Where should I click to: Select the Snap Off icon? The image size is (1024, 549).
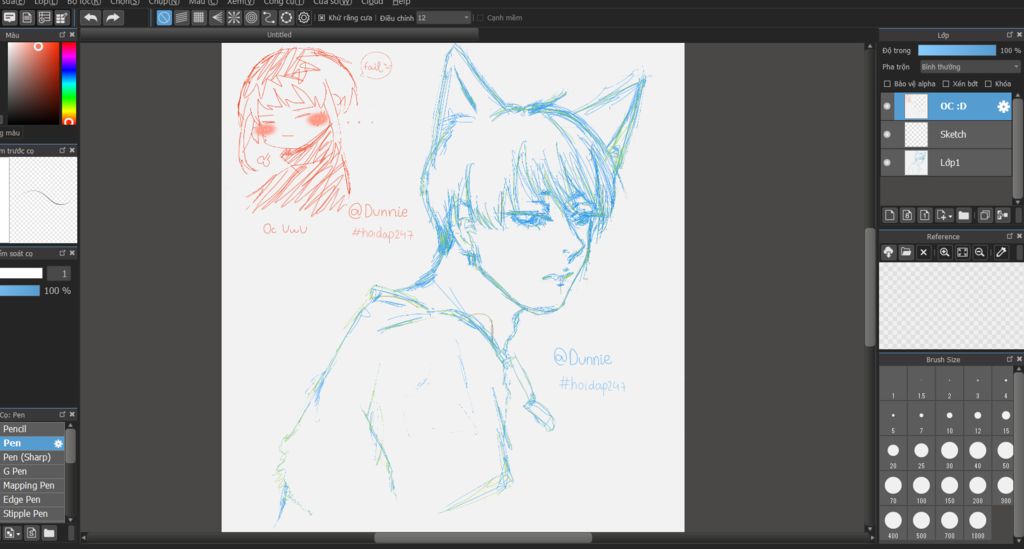[x=164, y=18]
